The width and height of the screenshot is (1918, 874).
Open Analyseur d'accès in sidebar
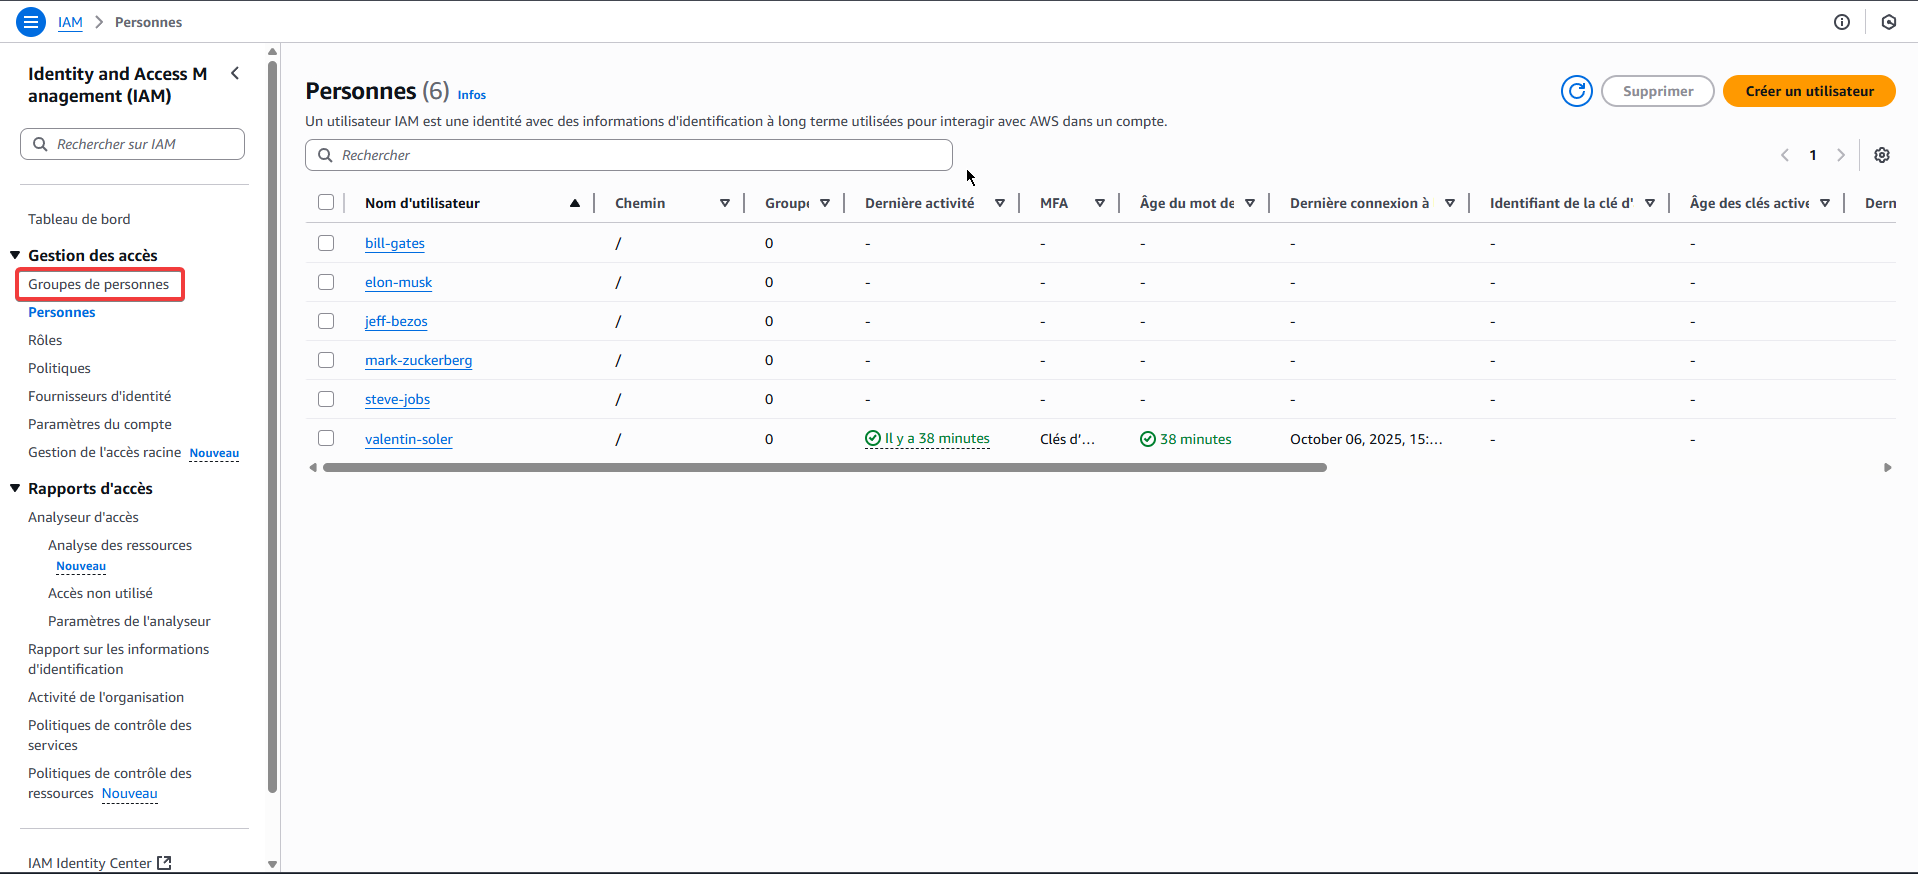coord(83,517)
